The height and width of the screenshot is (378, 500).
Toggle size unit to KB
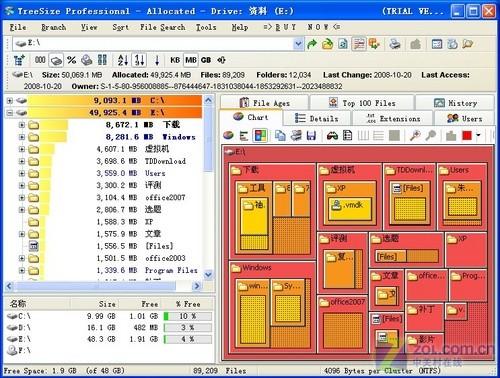point(175,60)
